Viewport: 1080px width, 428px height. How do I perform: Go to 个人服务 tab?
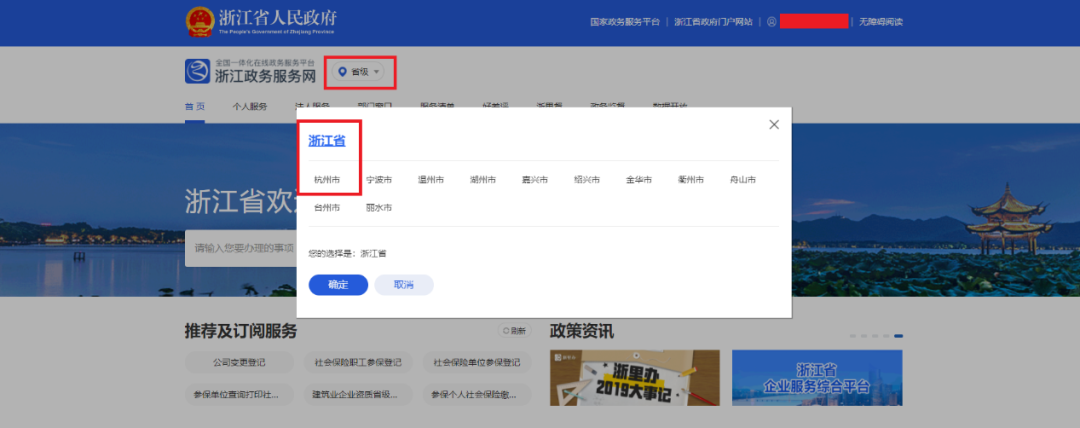[x=249, y=107]
